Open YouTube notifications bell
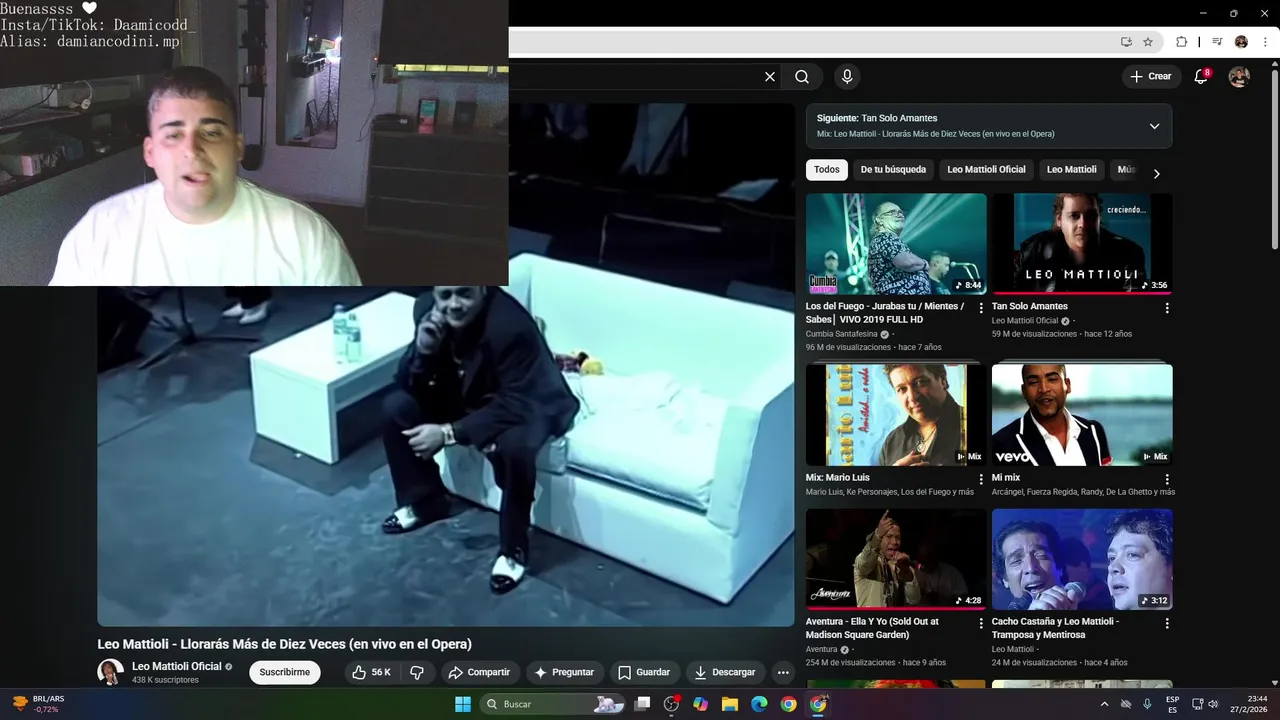This screenshot has width=1280, height=720. coord(1202,77)
